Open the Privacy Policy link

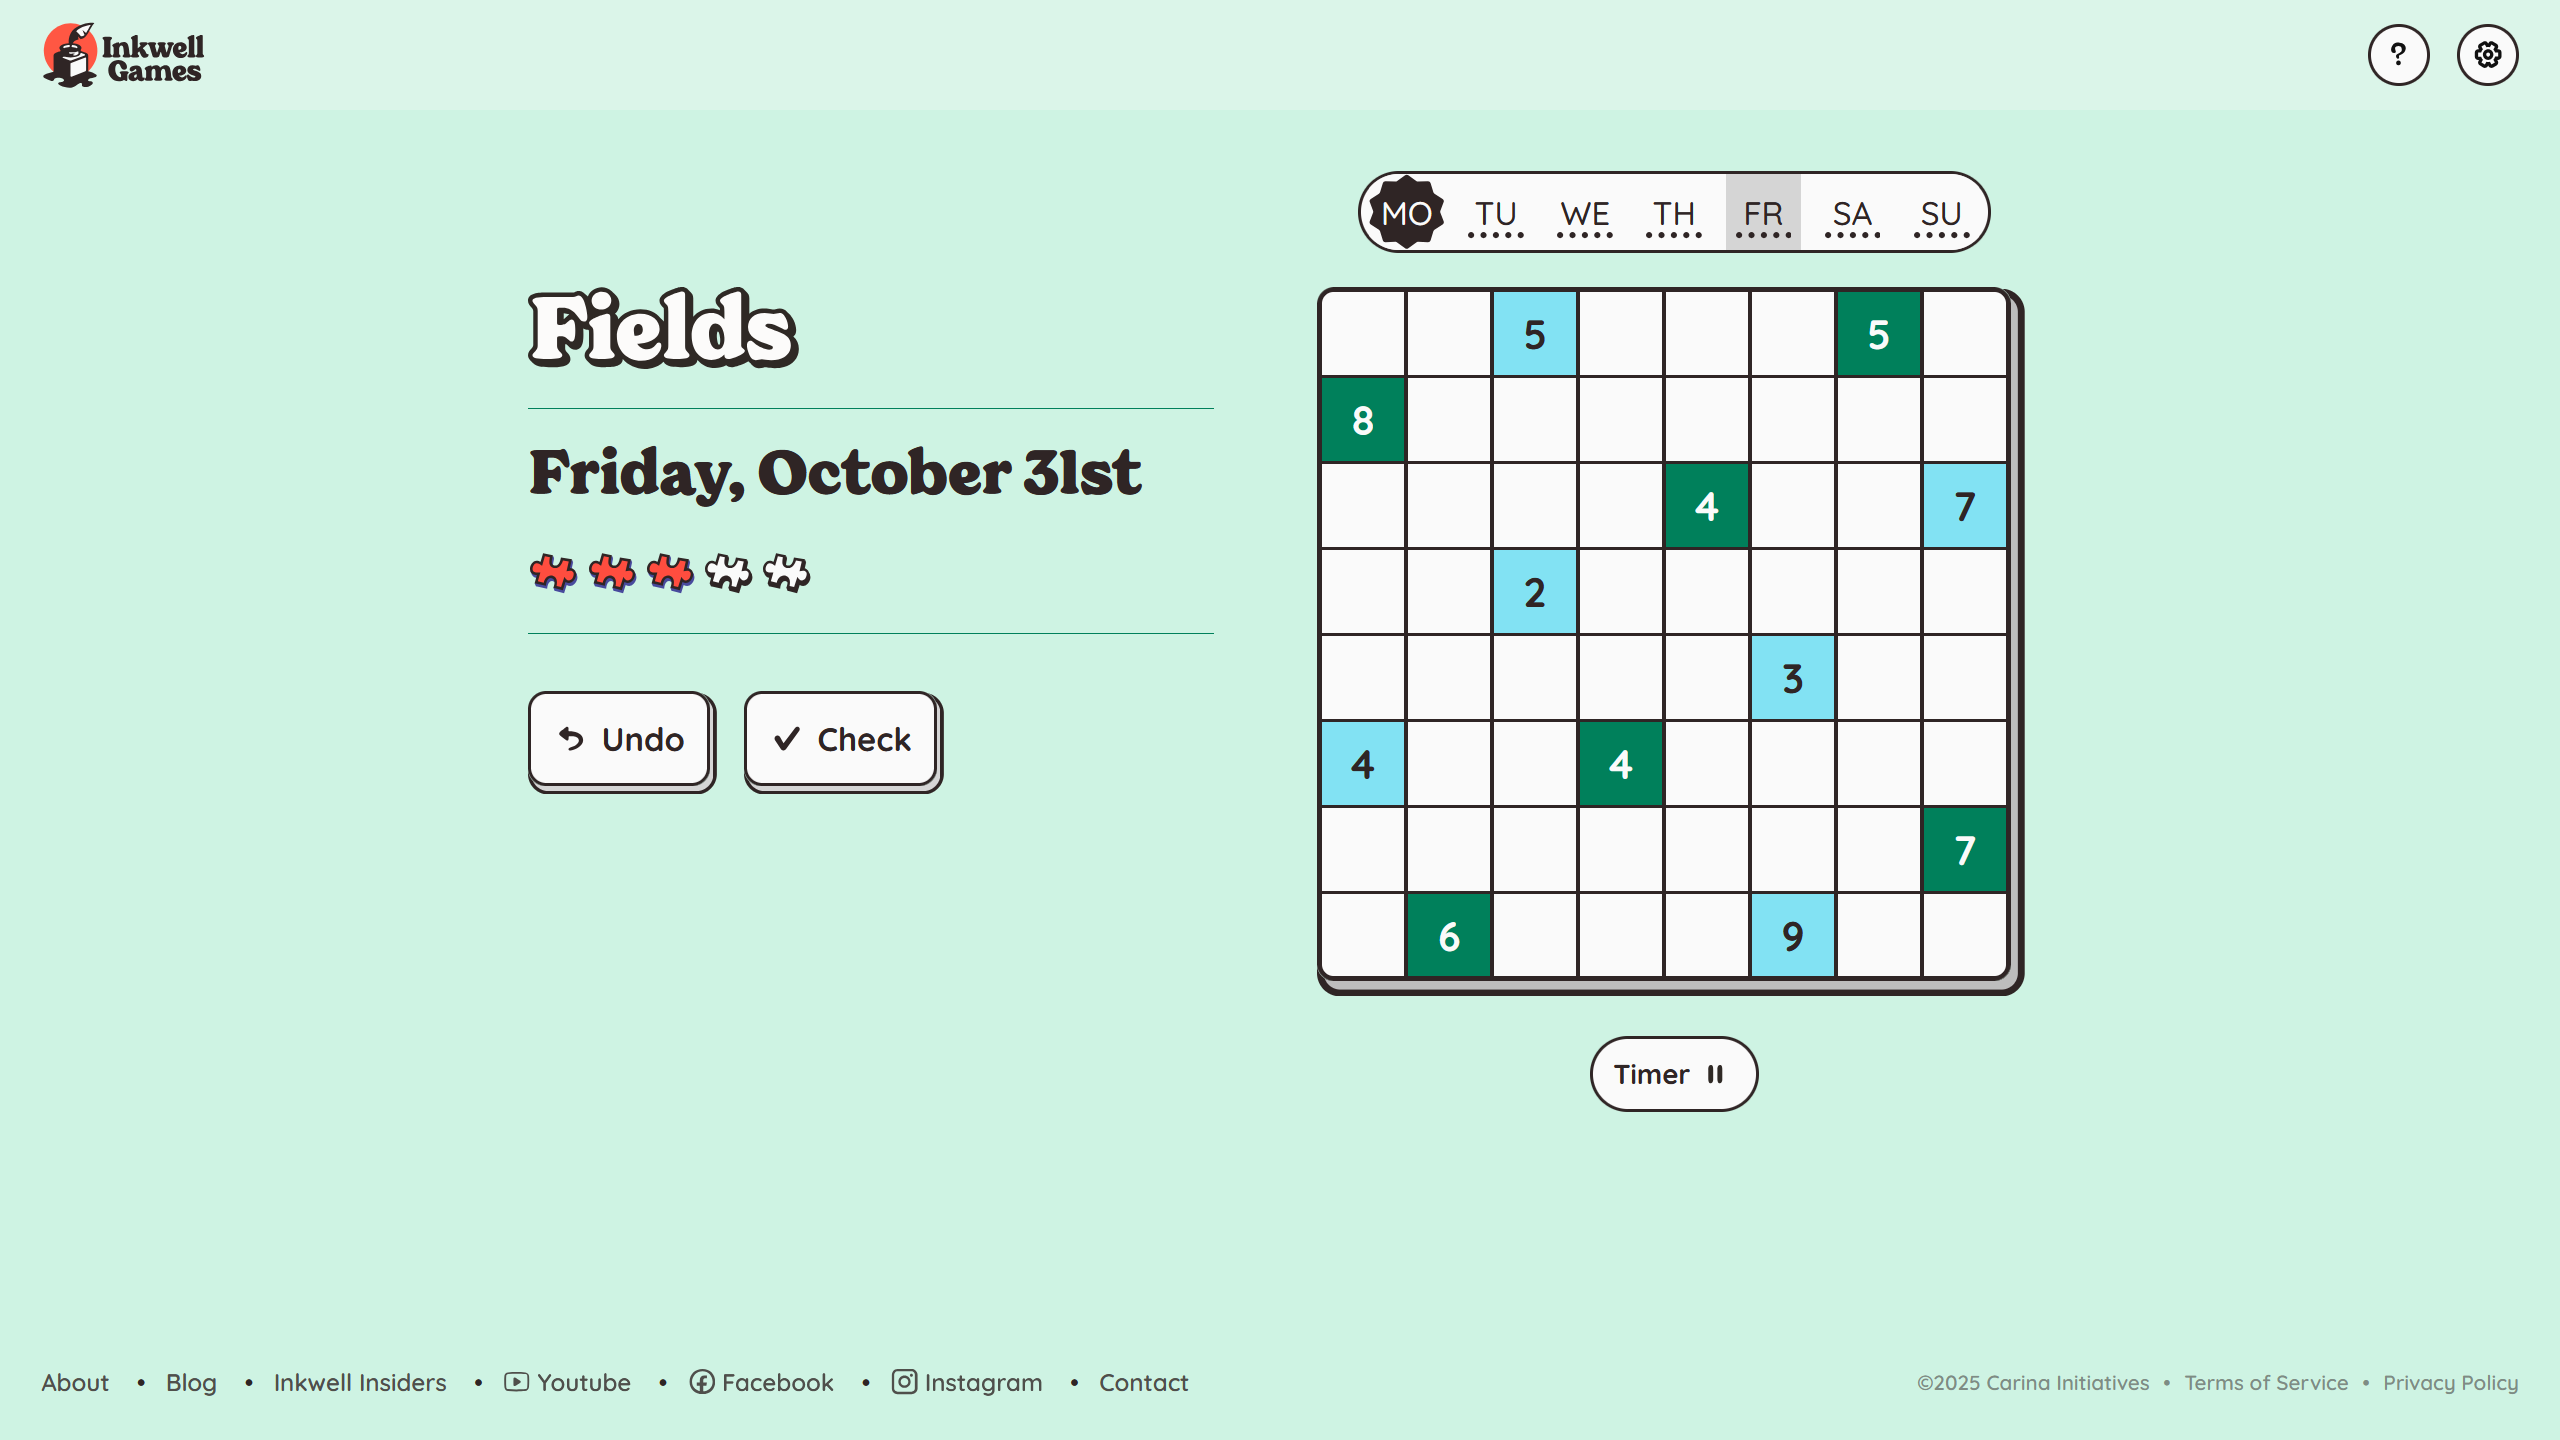pyautogui.click(x=2450, y=1382)
